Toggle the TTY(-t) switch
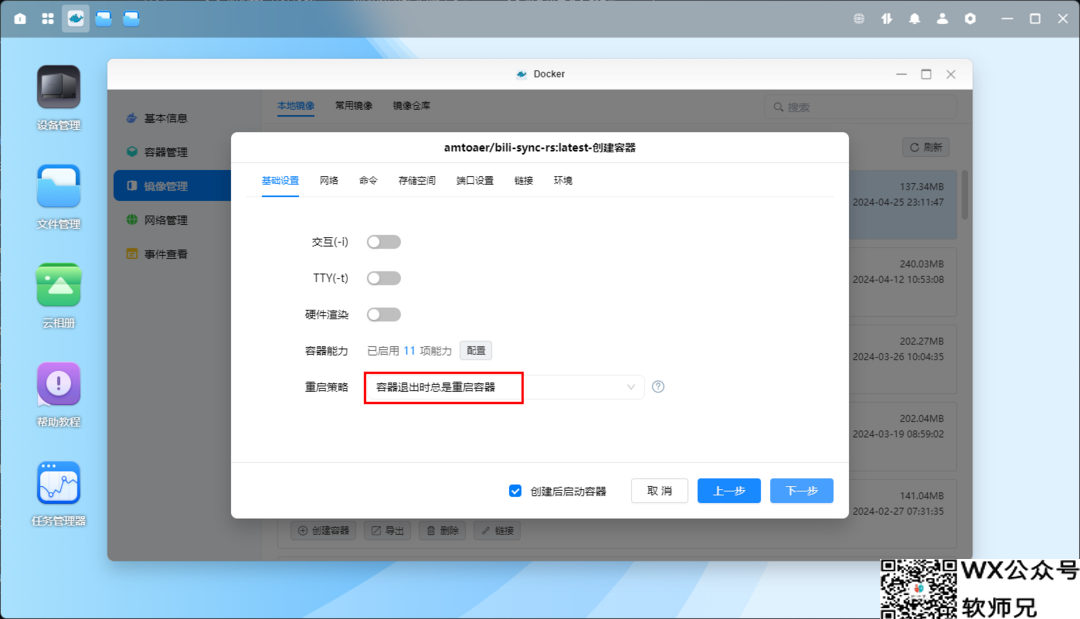Viewport: 1080px width, 619px height. (x=384, y=278)
